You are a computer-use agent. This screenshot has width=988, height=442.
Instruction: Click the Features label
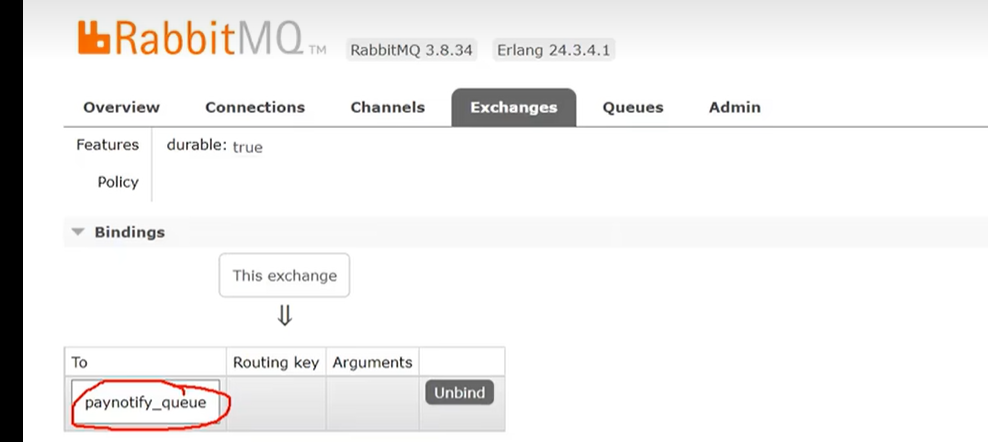coord(107,145)
